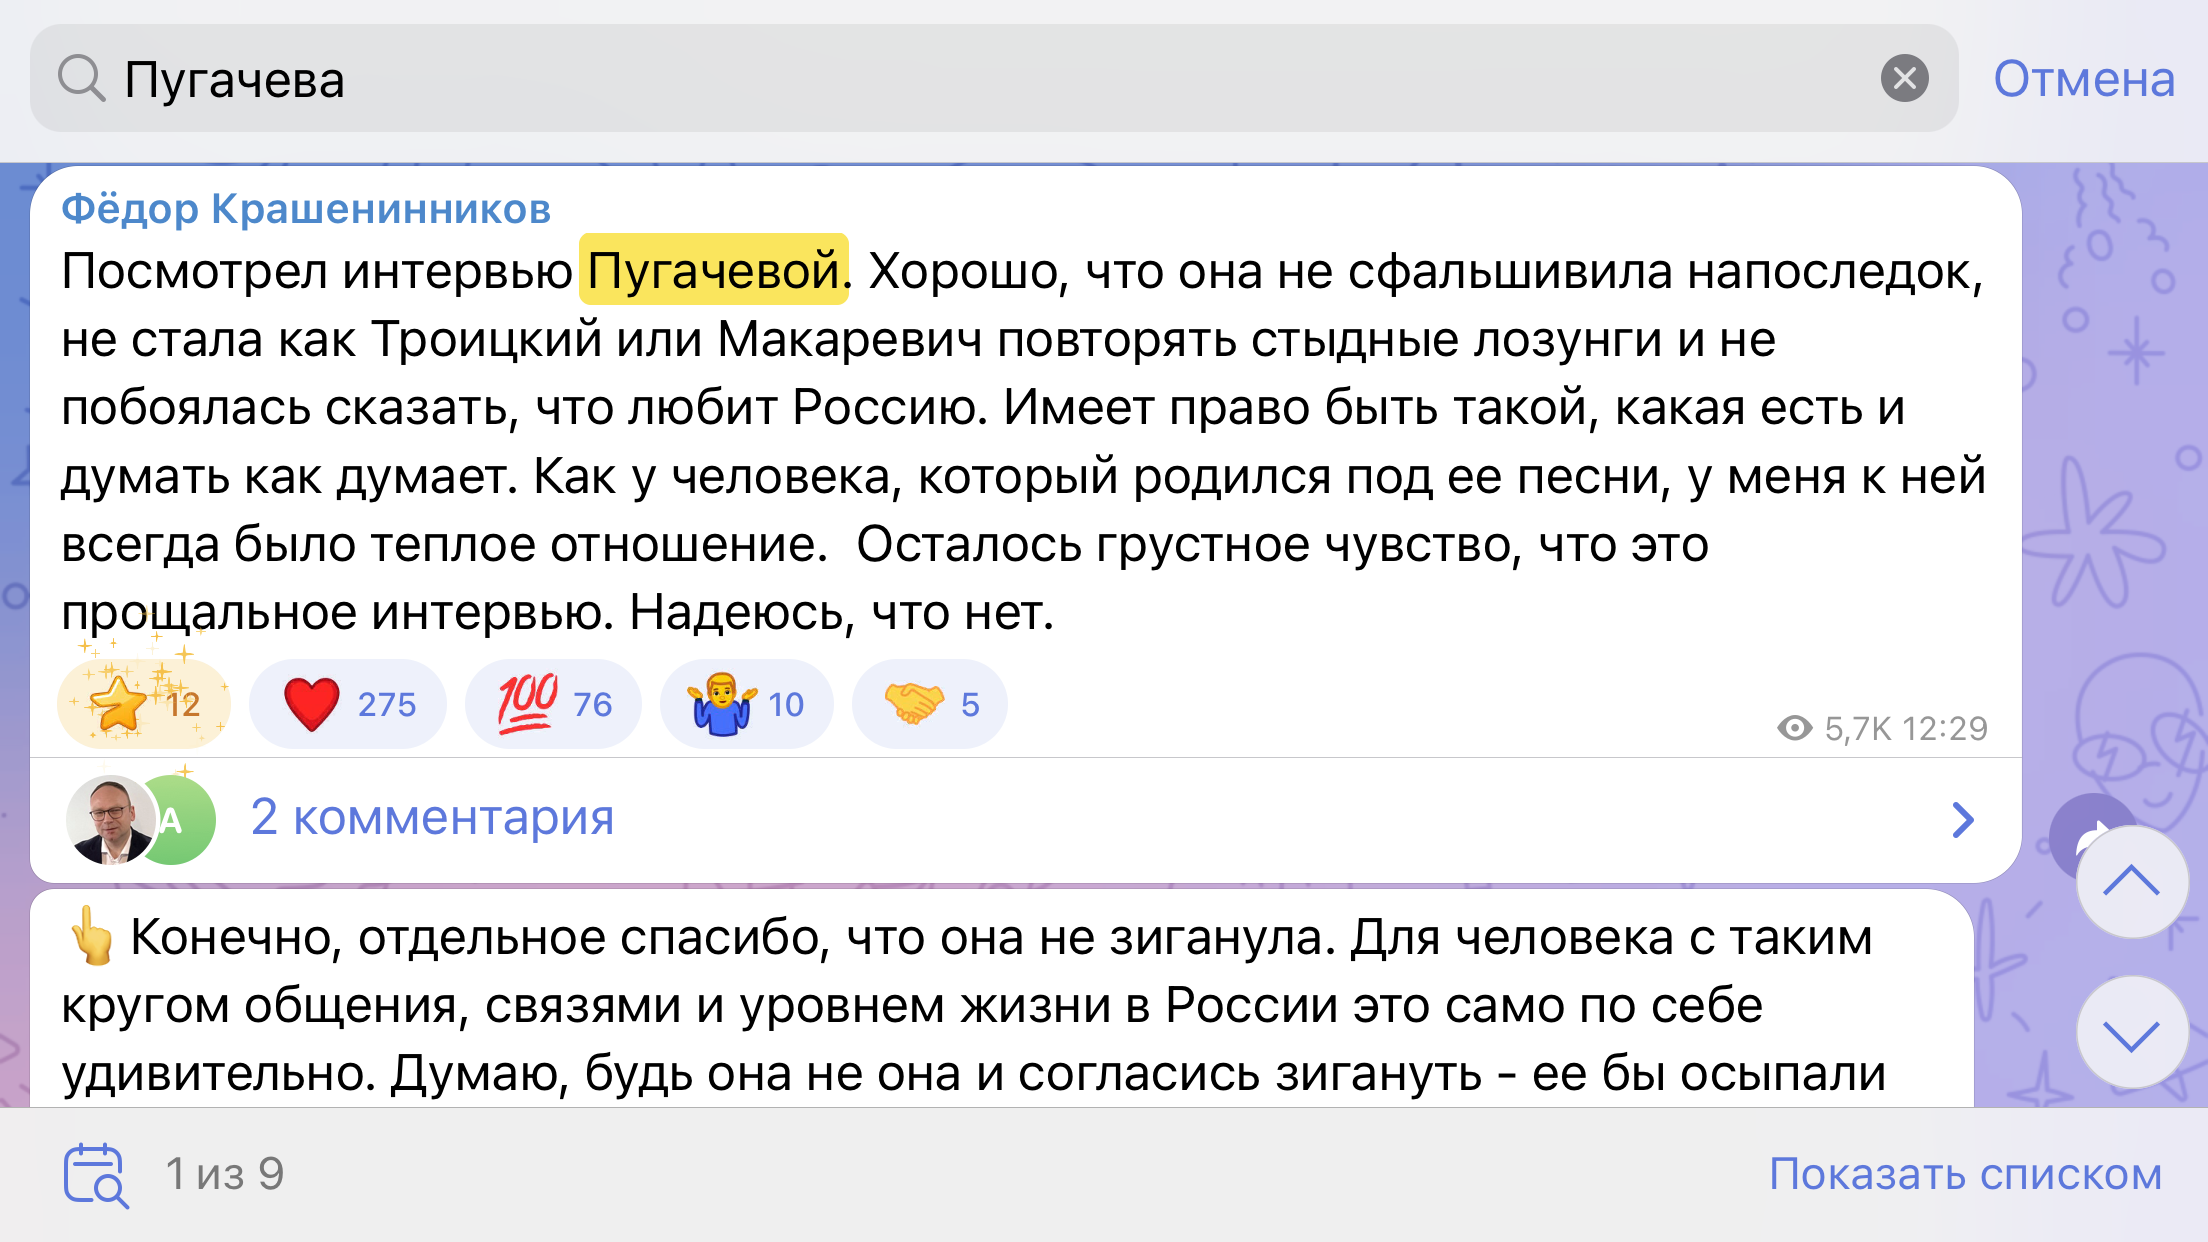Open Фёдор Крашенинников channel name

click(306, 209)
